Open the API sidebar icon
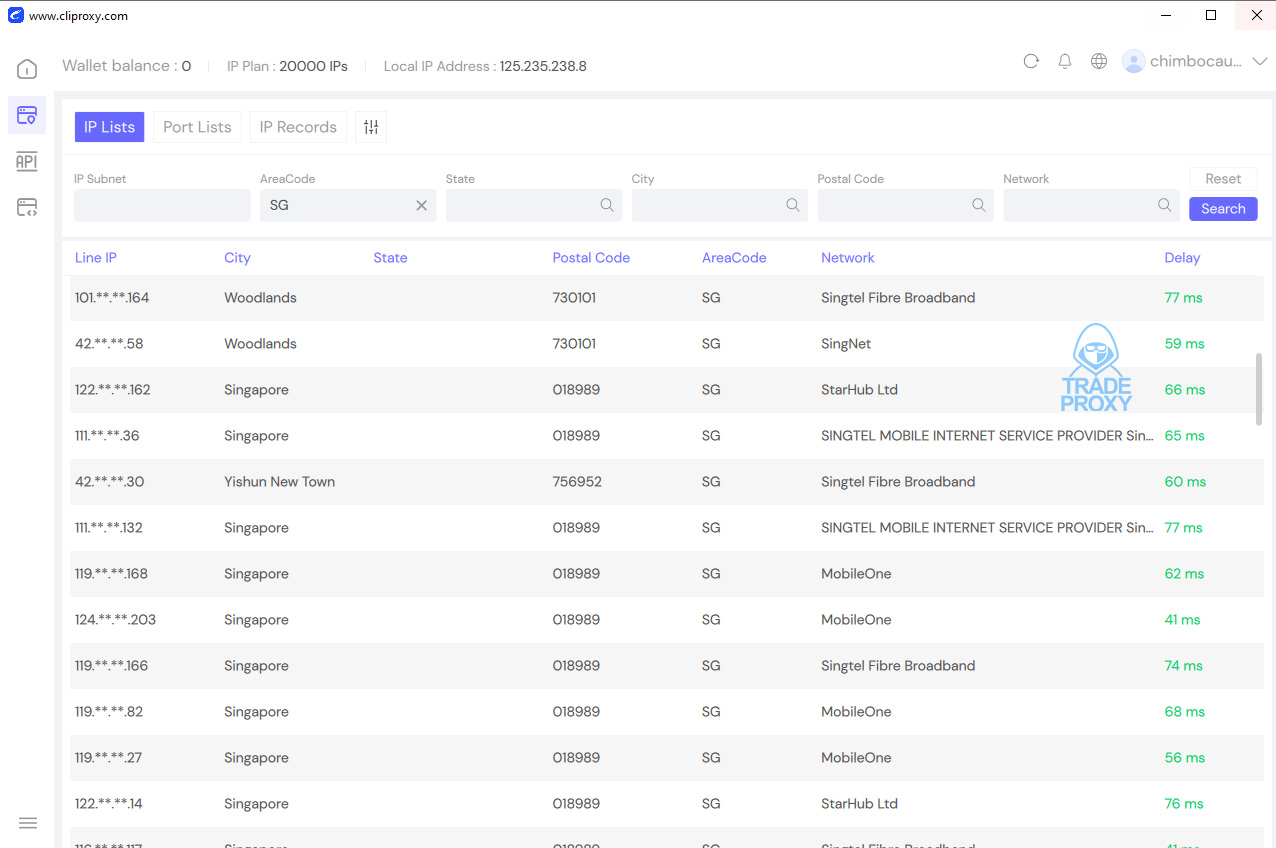 click(27, 162)
